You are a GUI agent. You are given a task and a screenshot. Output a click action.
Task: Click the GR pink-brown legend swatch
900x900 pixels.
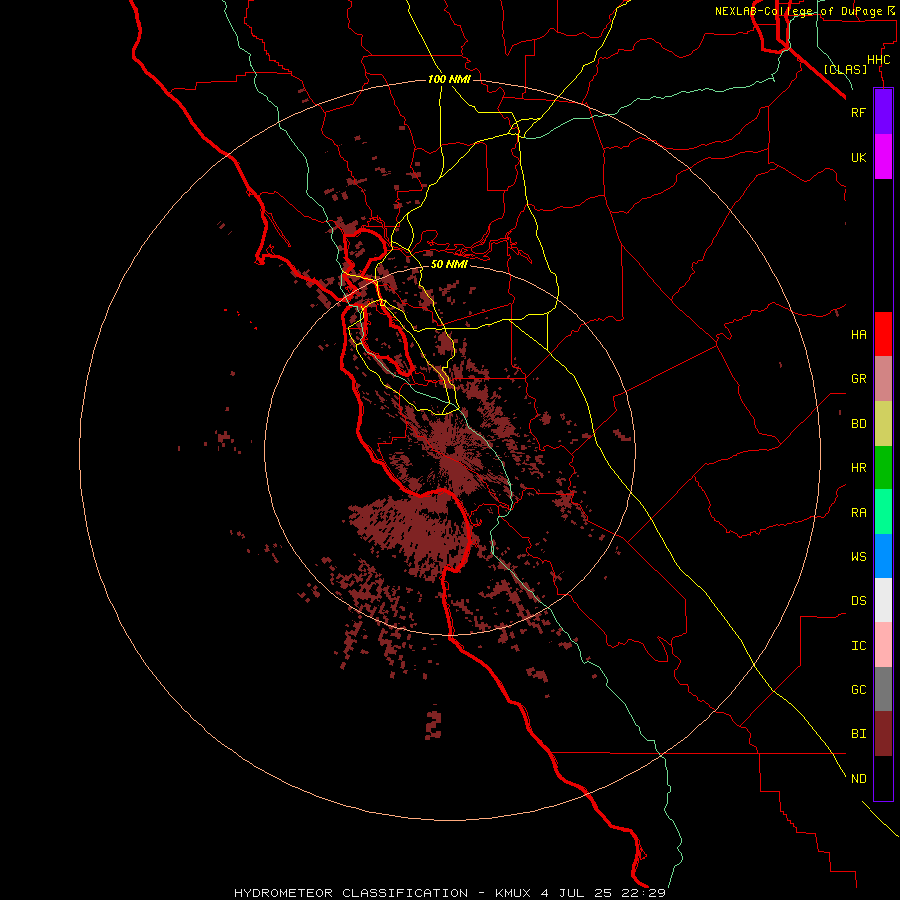pyautogui.click(x=883, y=379)
